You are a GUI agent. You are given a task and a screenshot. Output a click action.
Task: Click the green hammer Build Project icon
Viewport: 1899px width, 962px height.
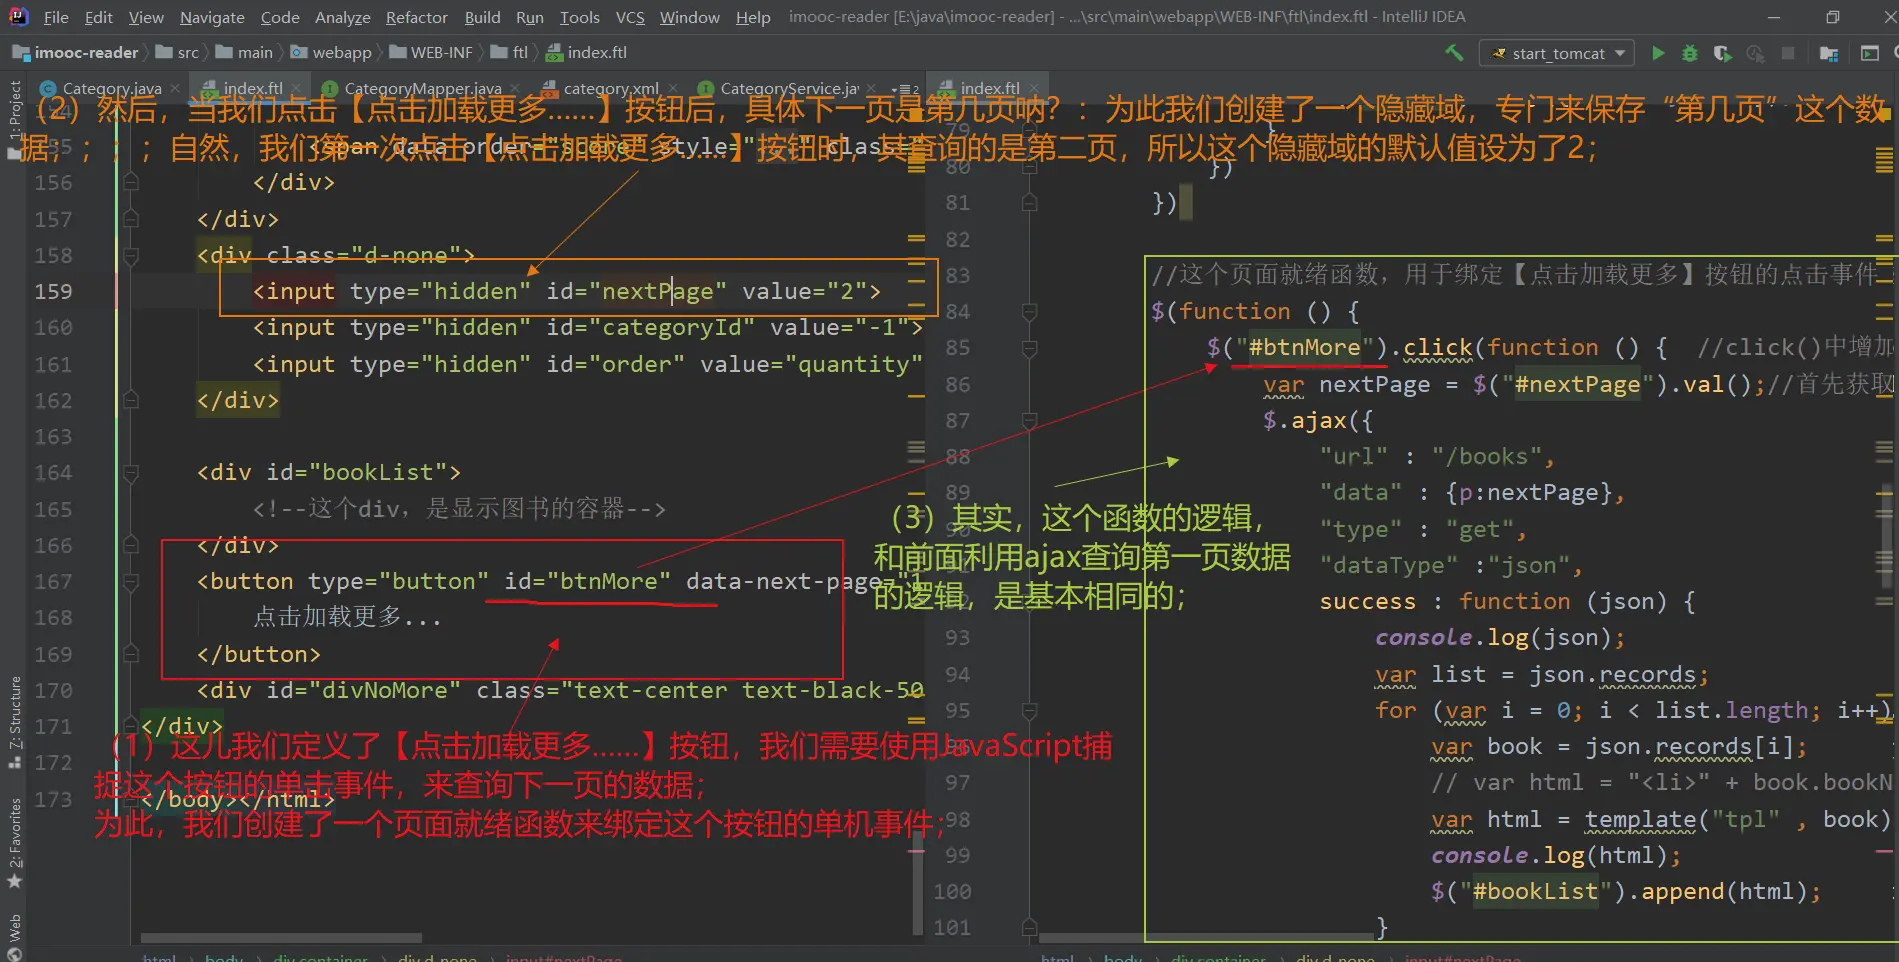[x=1454, y=53]
